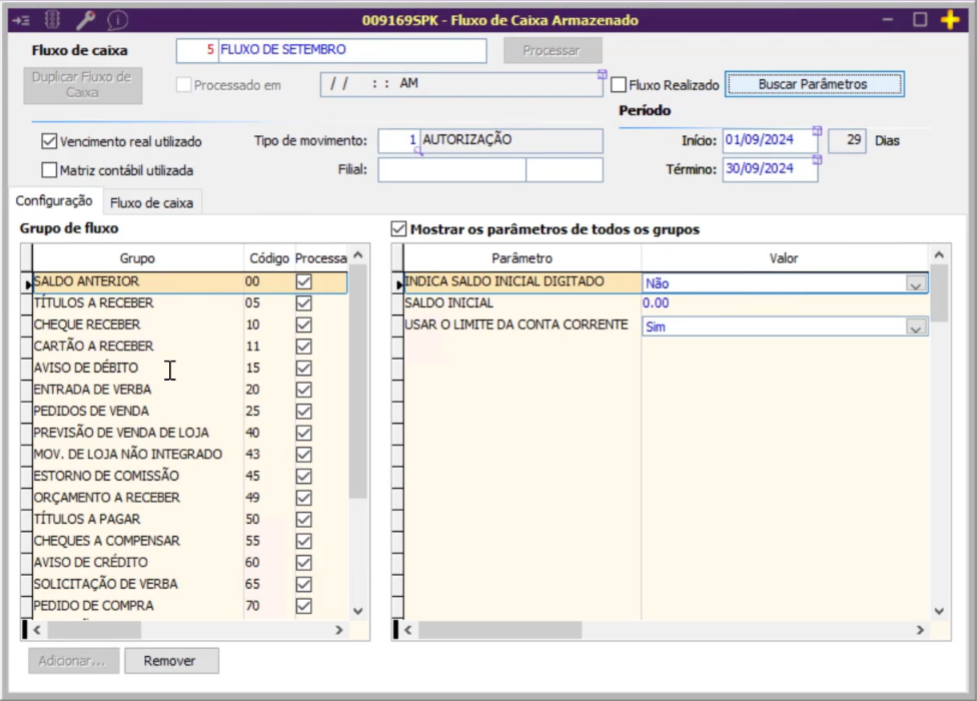The image size is (977, 701).
Task: Click the key icon in title bar
Action: (86, 19)
